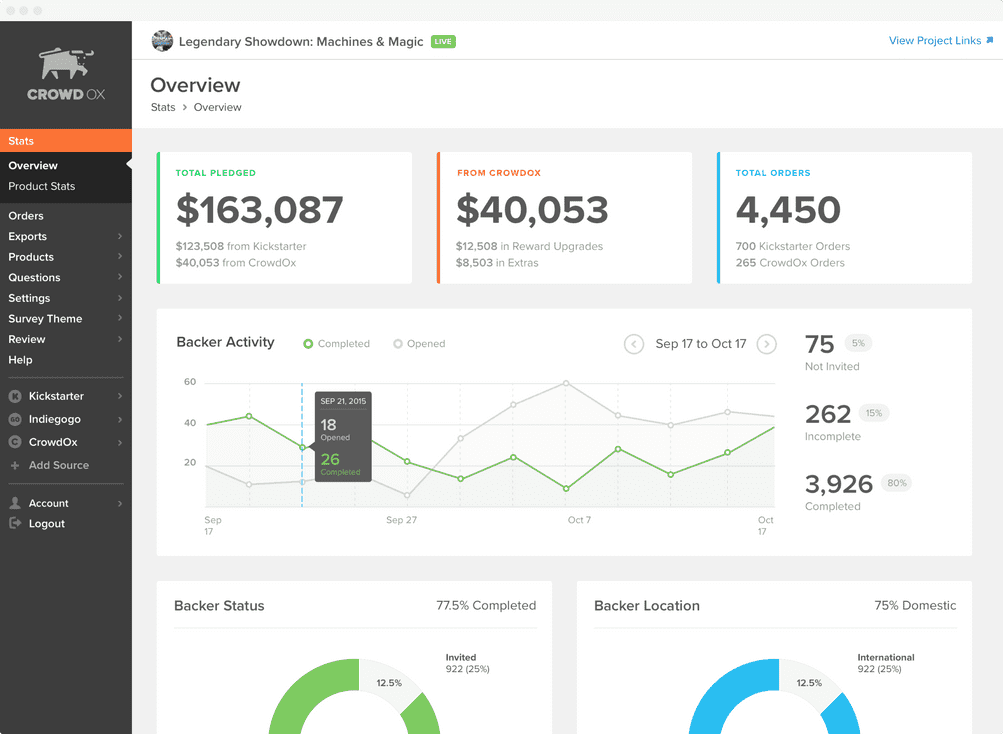
Task: Click the 12.5% slice in Backer Status donut
Action: [388, 683]
